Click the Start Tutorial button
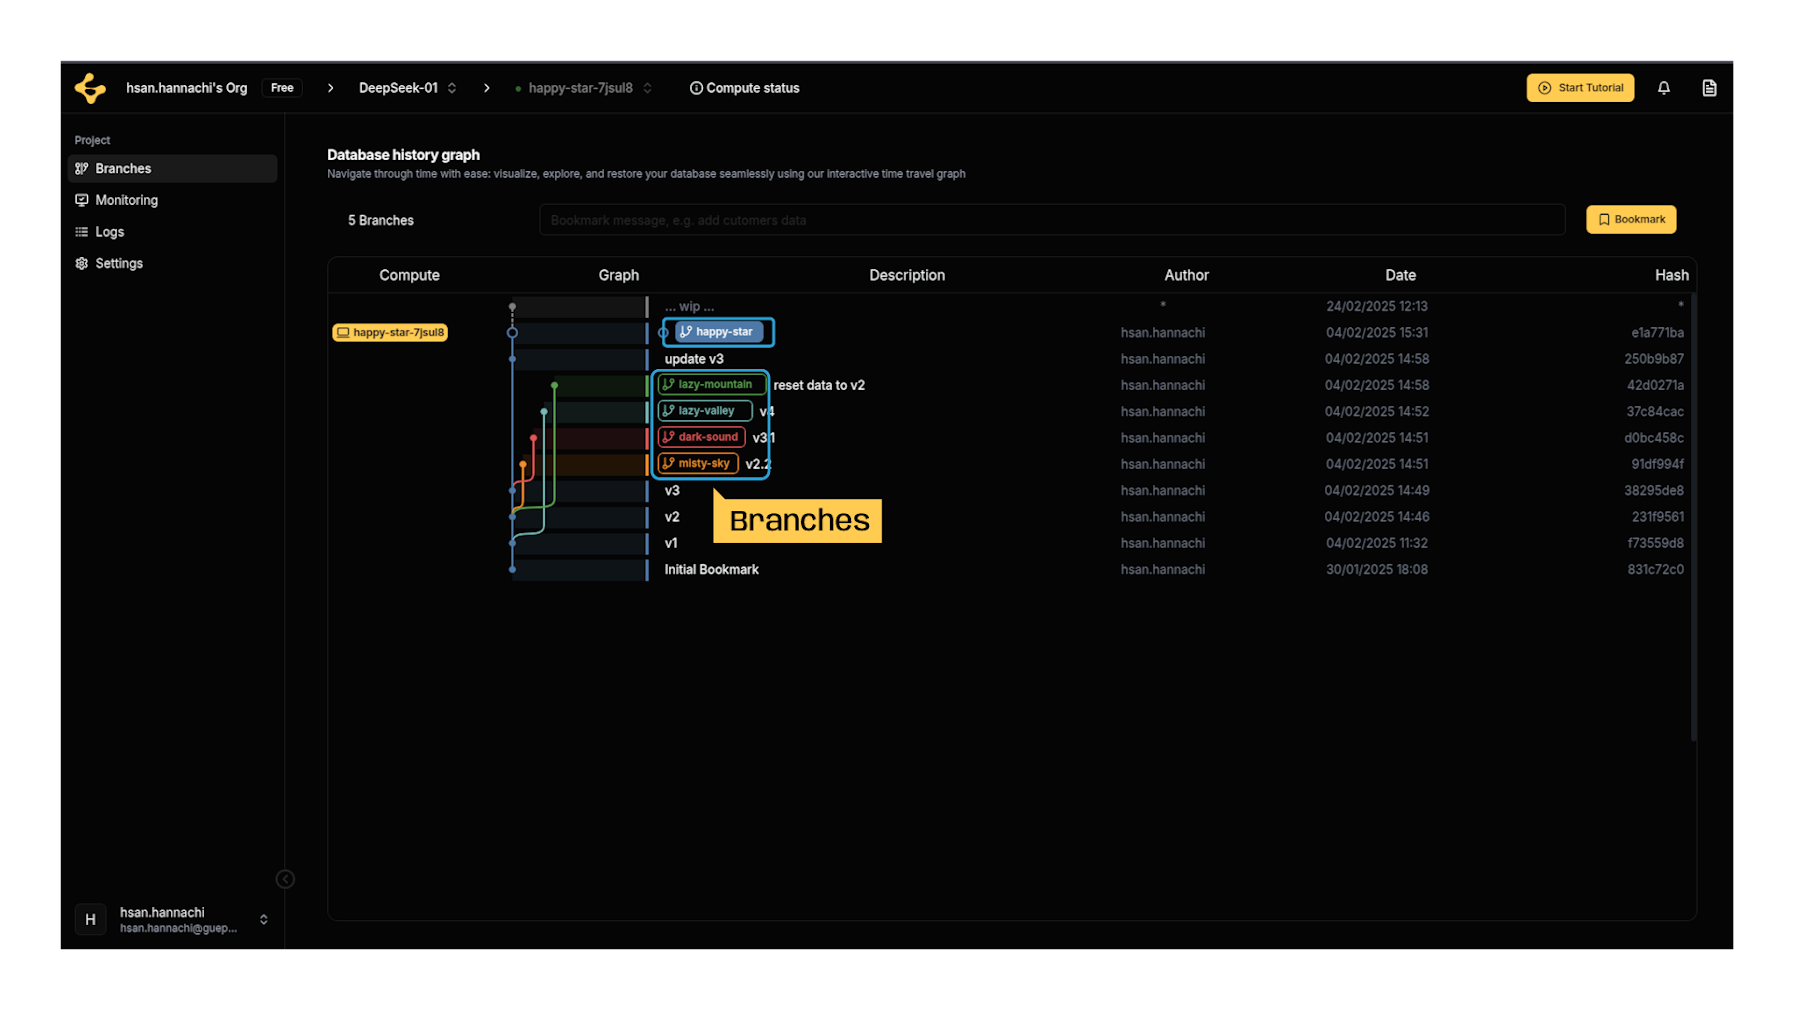 (1580, 88)
